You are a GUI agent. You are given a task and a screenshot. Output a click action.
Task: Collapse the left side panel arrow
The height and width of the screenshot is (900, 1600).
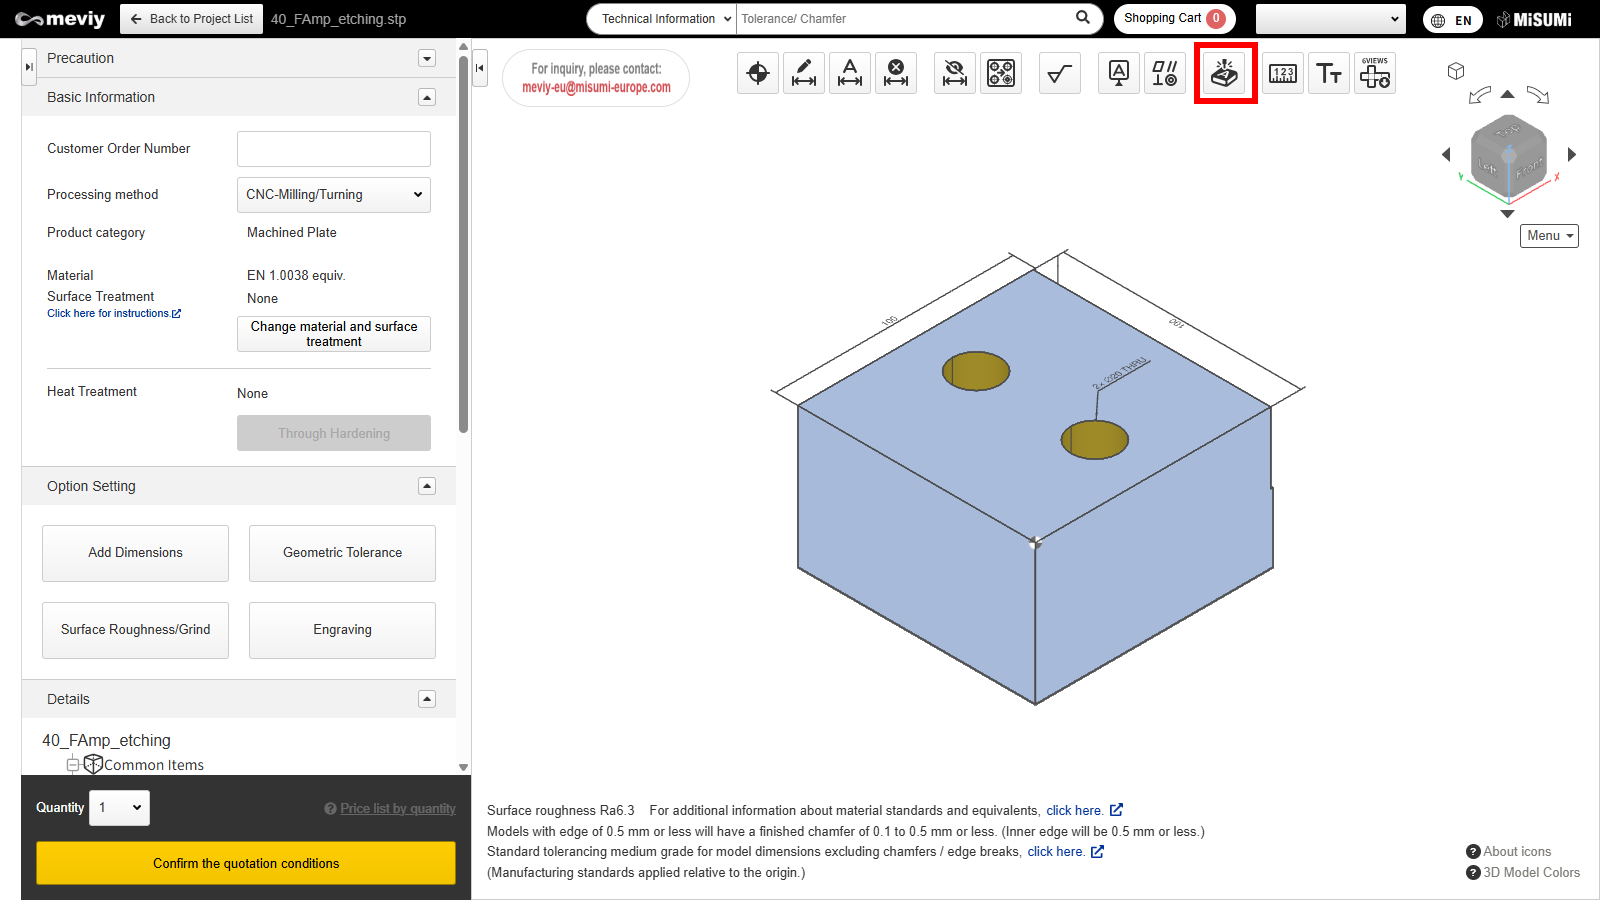click(29, 66)
